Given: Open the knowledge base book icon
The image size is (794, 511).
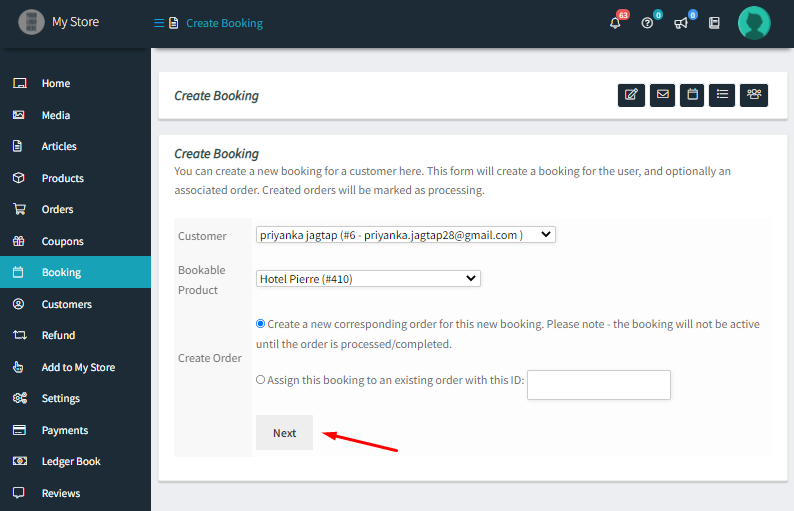Looking at the screenshot, I should pyautogui.click(x=714, y=23).
